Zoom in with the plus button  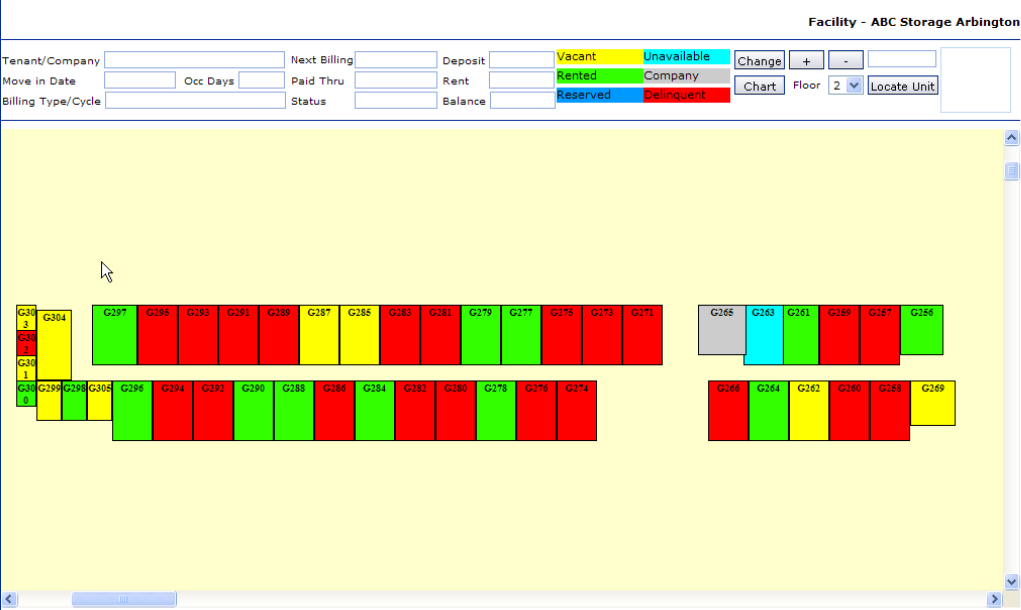pyautogui.click(x=806, y=61)
